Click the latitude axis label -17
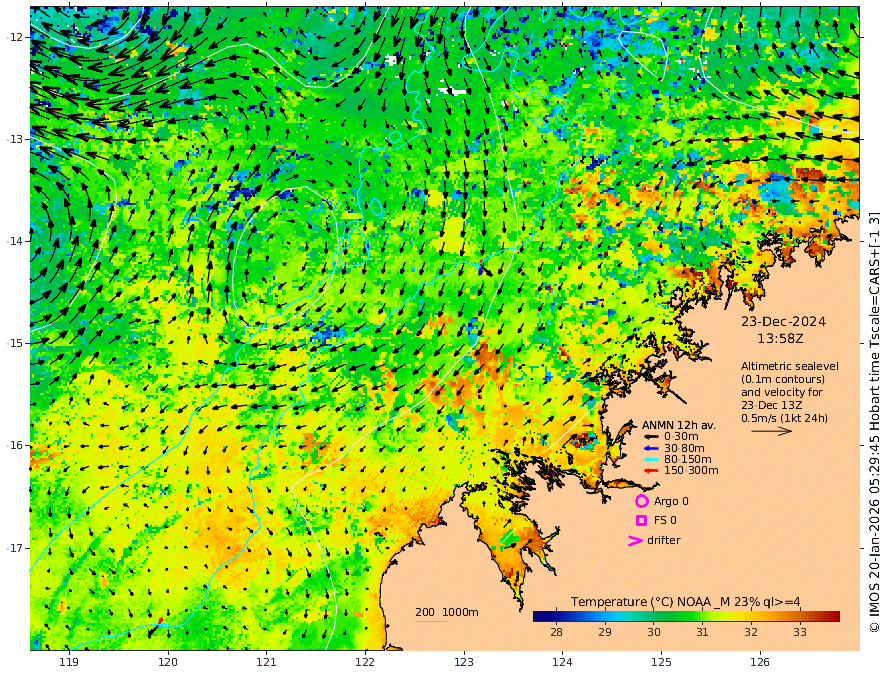This screenshot has width=880, height=680. [x=15, y=548]
